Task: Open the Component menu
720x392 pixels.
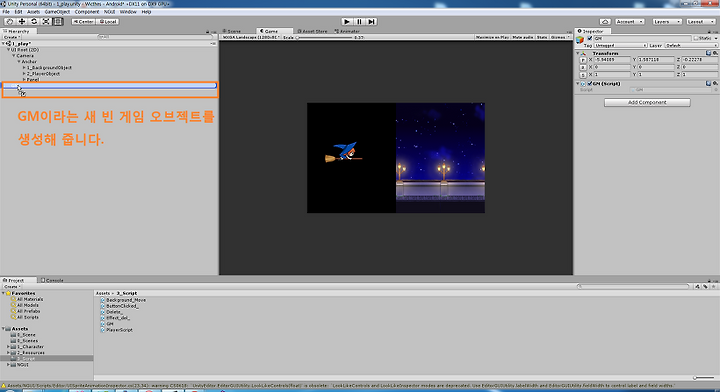Action: 87,12
